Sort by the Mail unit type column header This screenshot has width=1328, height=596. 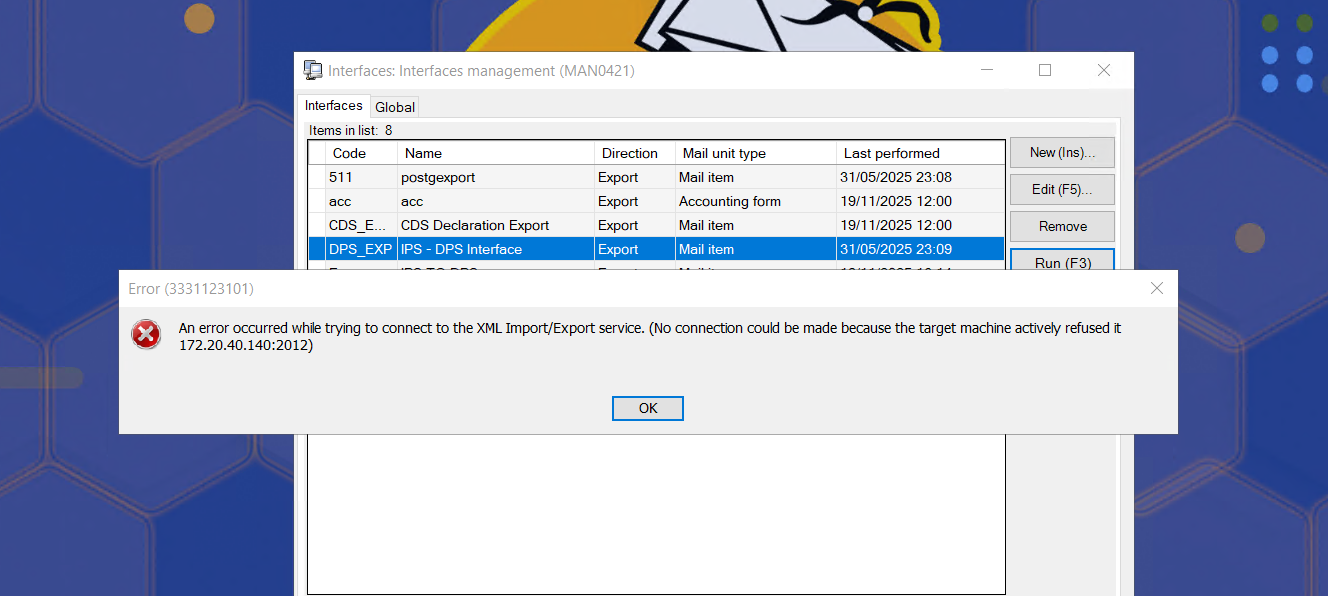point(756,153)
